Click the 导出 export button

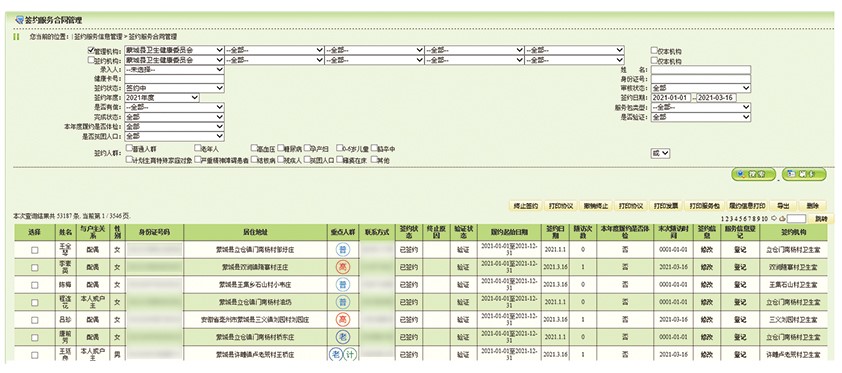coord(783,206)
